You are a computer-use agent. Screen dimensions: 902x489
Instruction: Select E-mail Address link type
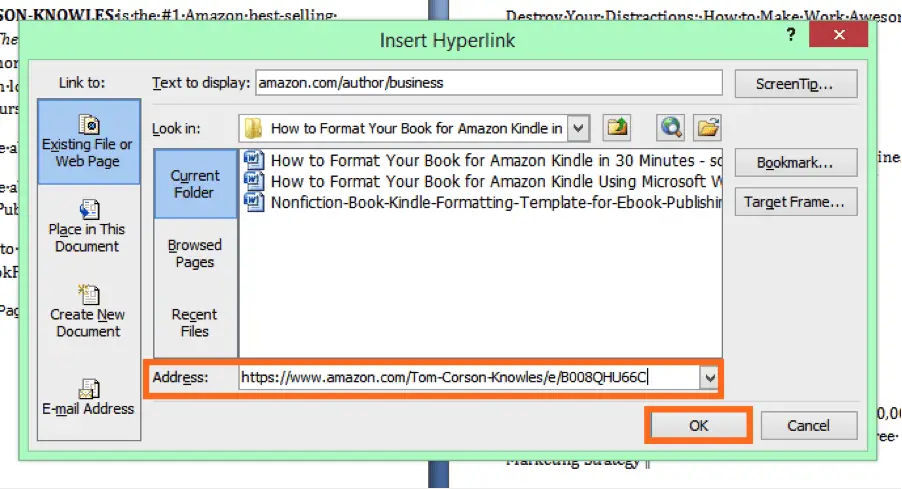click(88, 398)
